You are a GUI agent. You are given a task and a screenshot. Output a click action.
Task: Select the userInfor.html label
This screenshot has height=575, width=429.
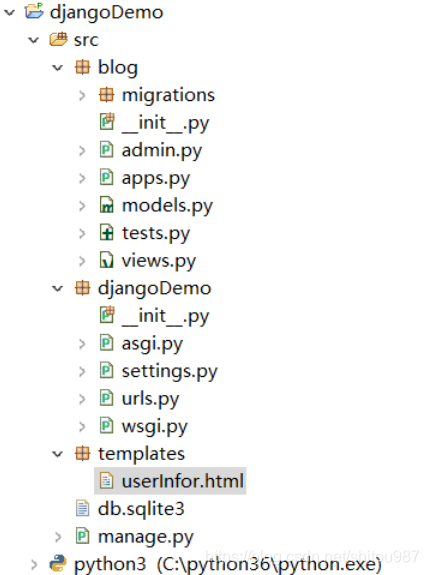183,481
